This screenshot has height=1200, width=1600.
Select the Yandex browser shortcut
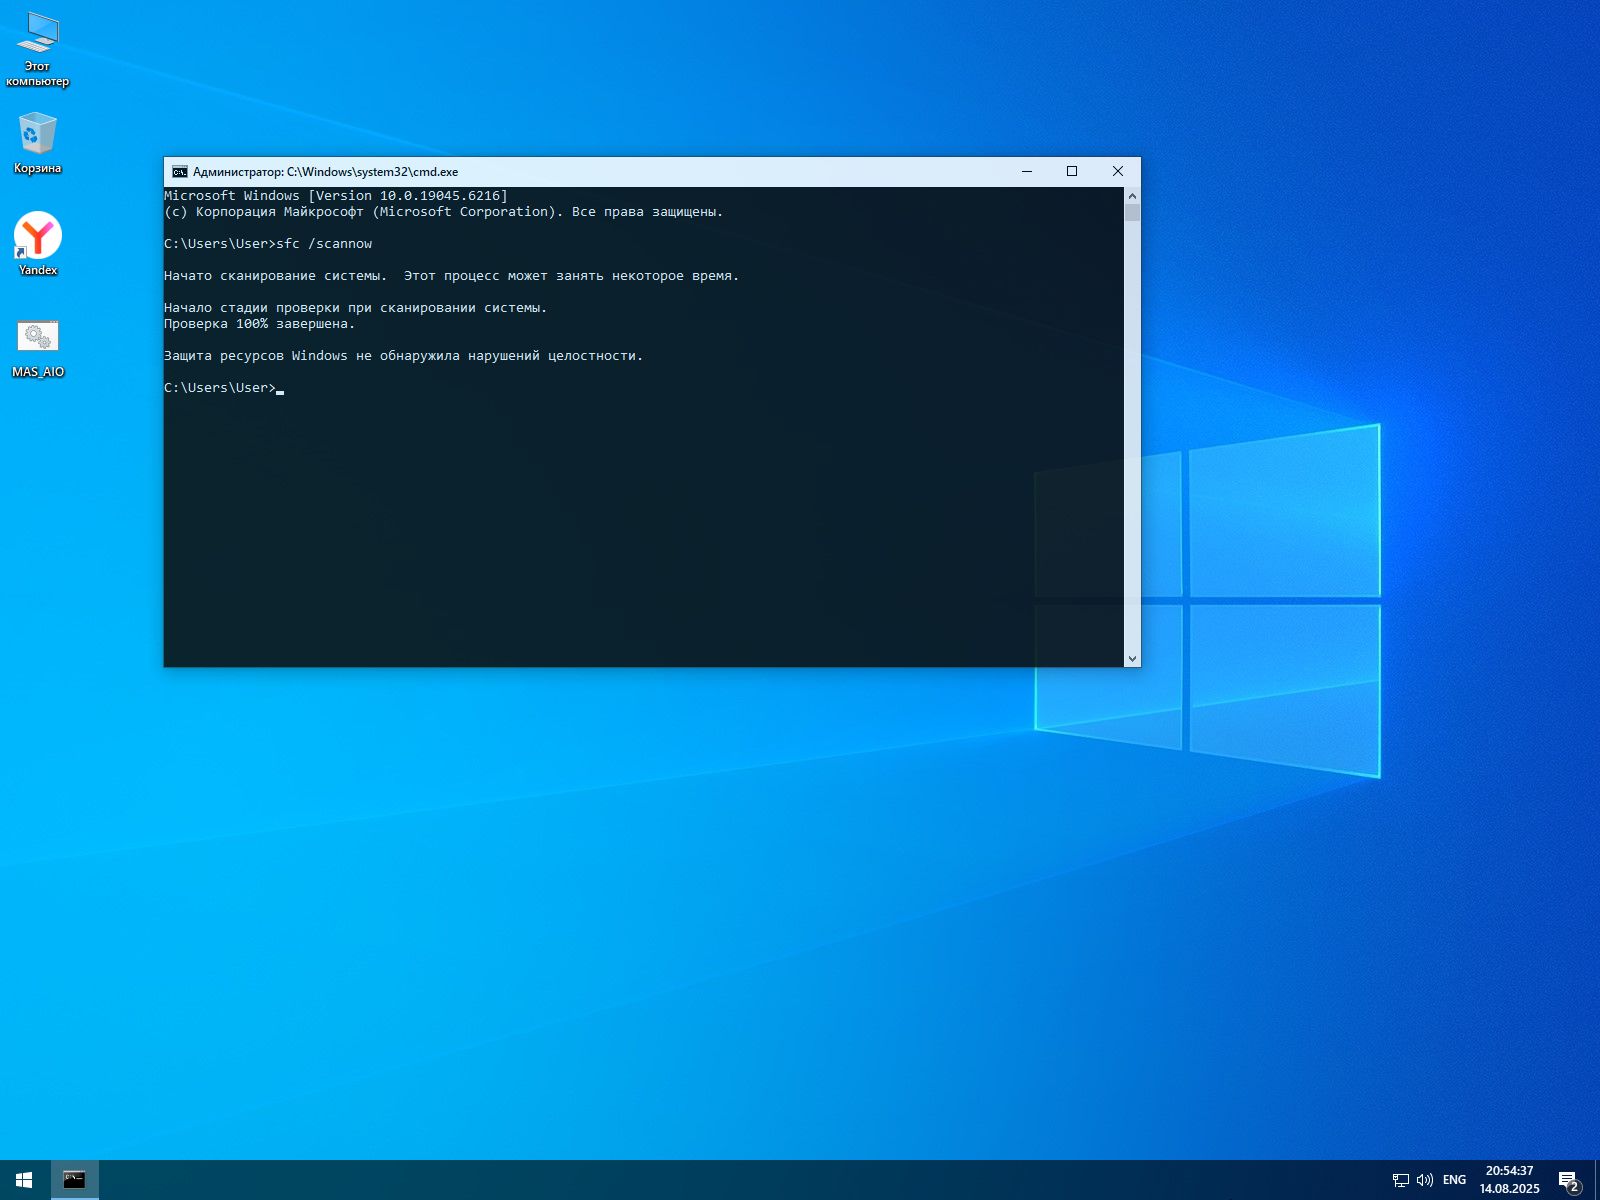point(38,243)
